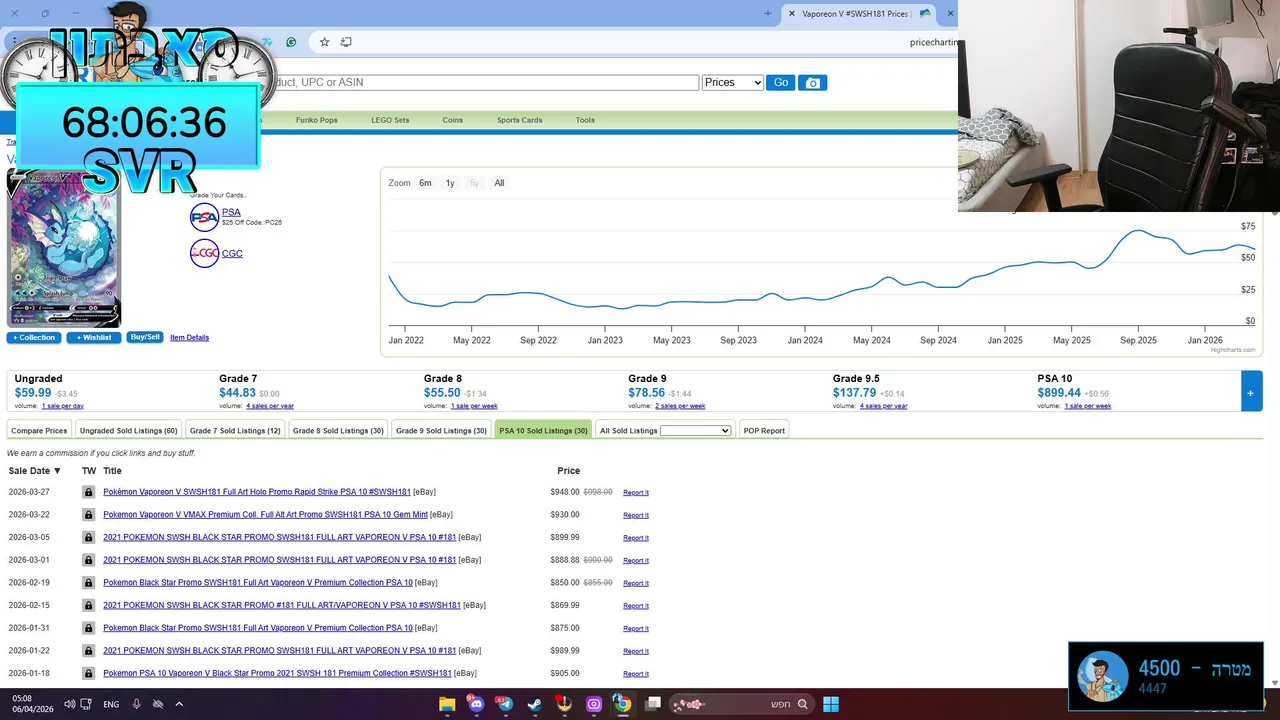Click the volume speaker tray icon

click(x=69, y=704)
